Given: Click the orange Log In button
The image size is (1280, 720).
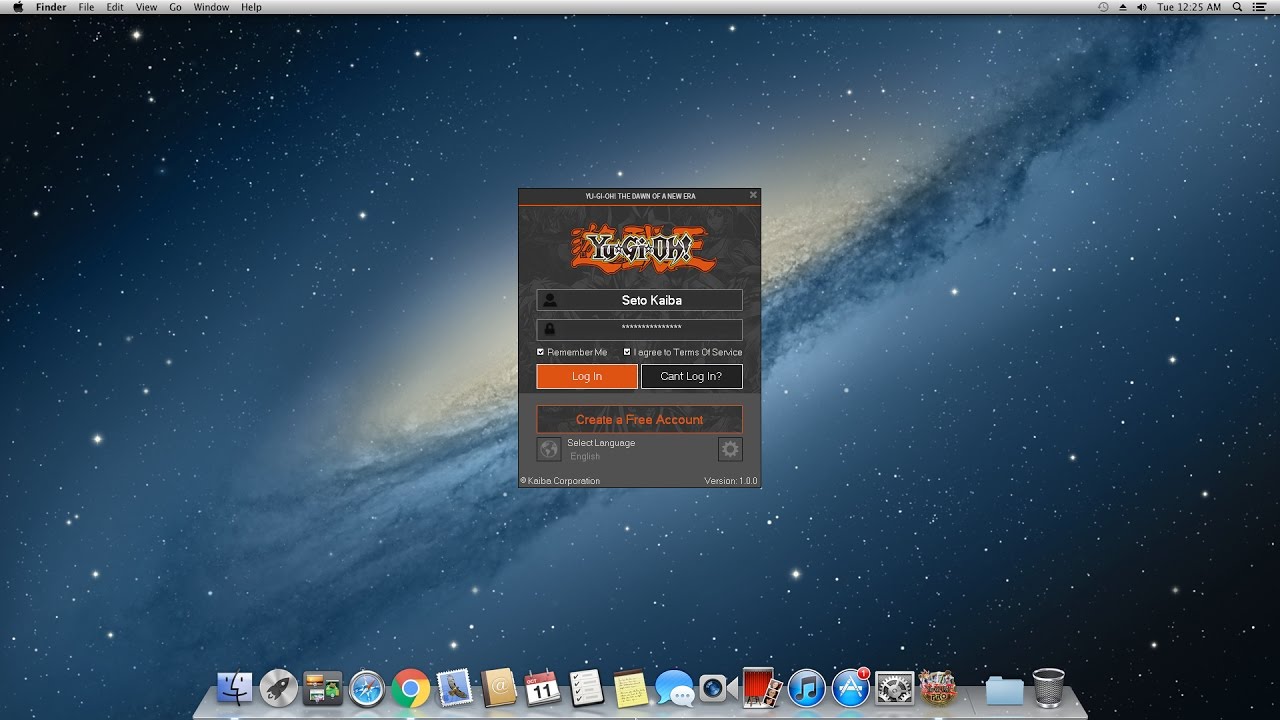Looking at the screenshot, I should click(587, 376).
